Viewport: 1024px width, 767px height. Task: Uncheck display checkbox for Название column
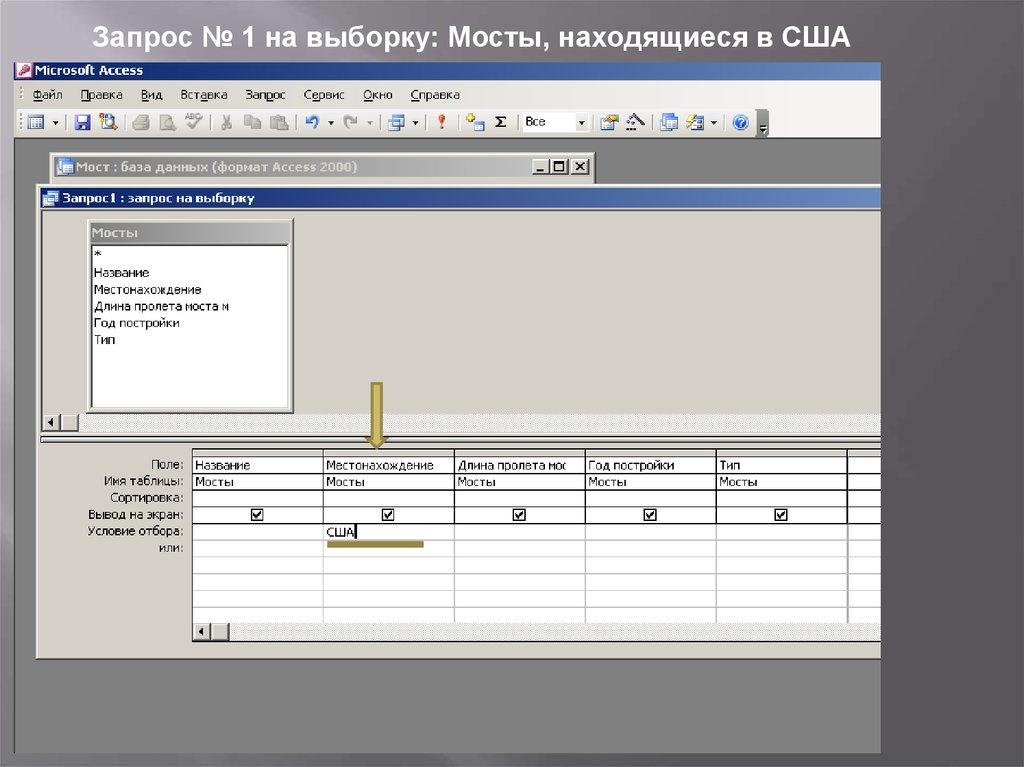257,515
